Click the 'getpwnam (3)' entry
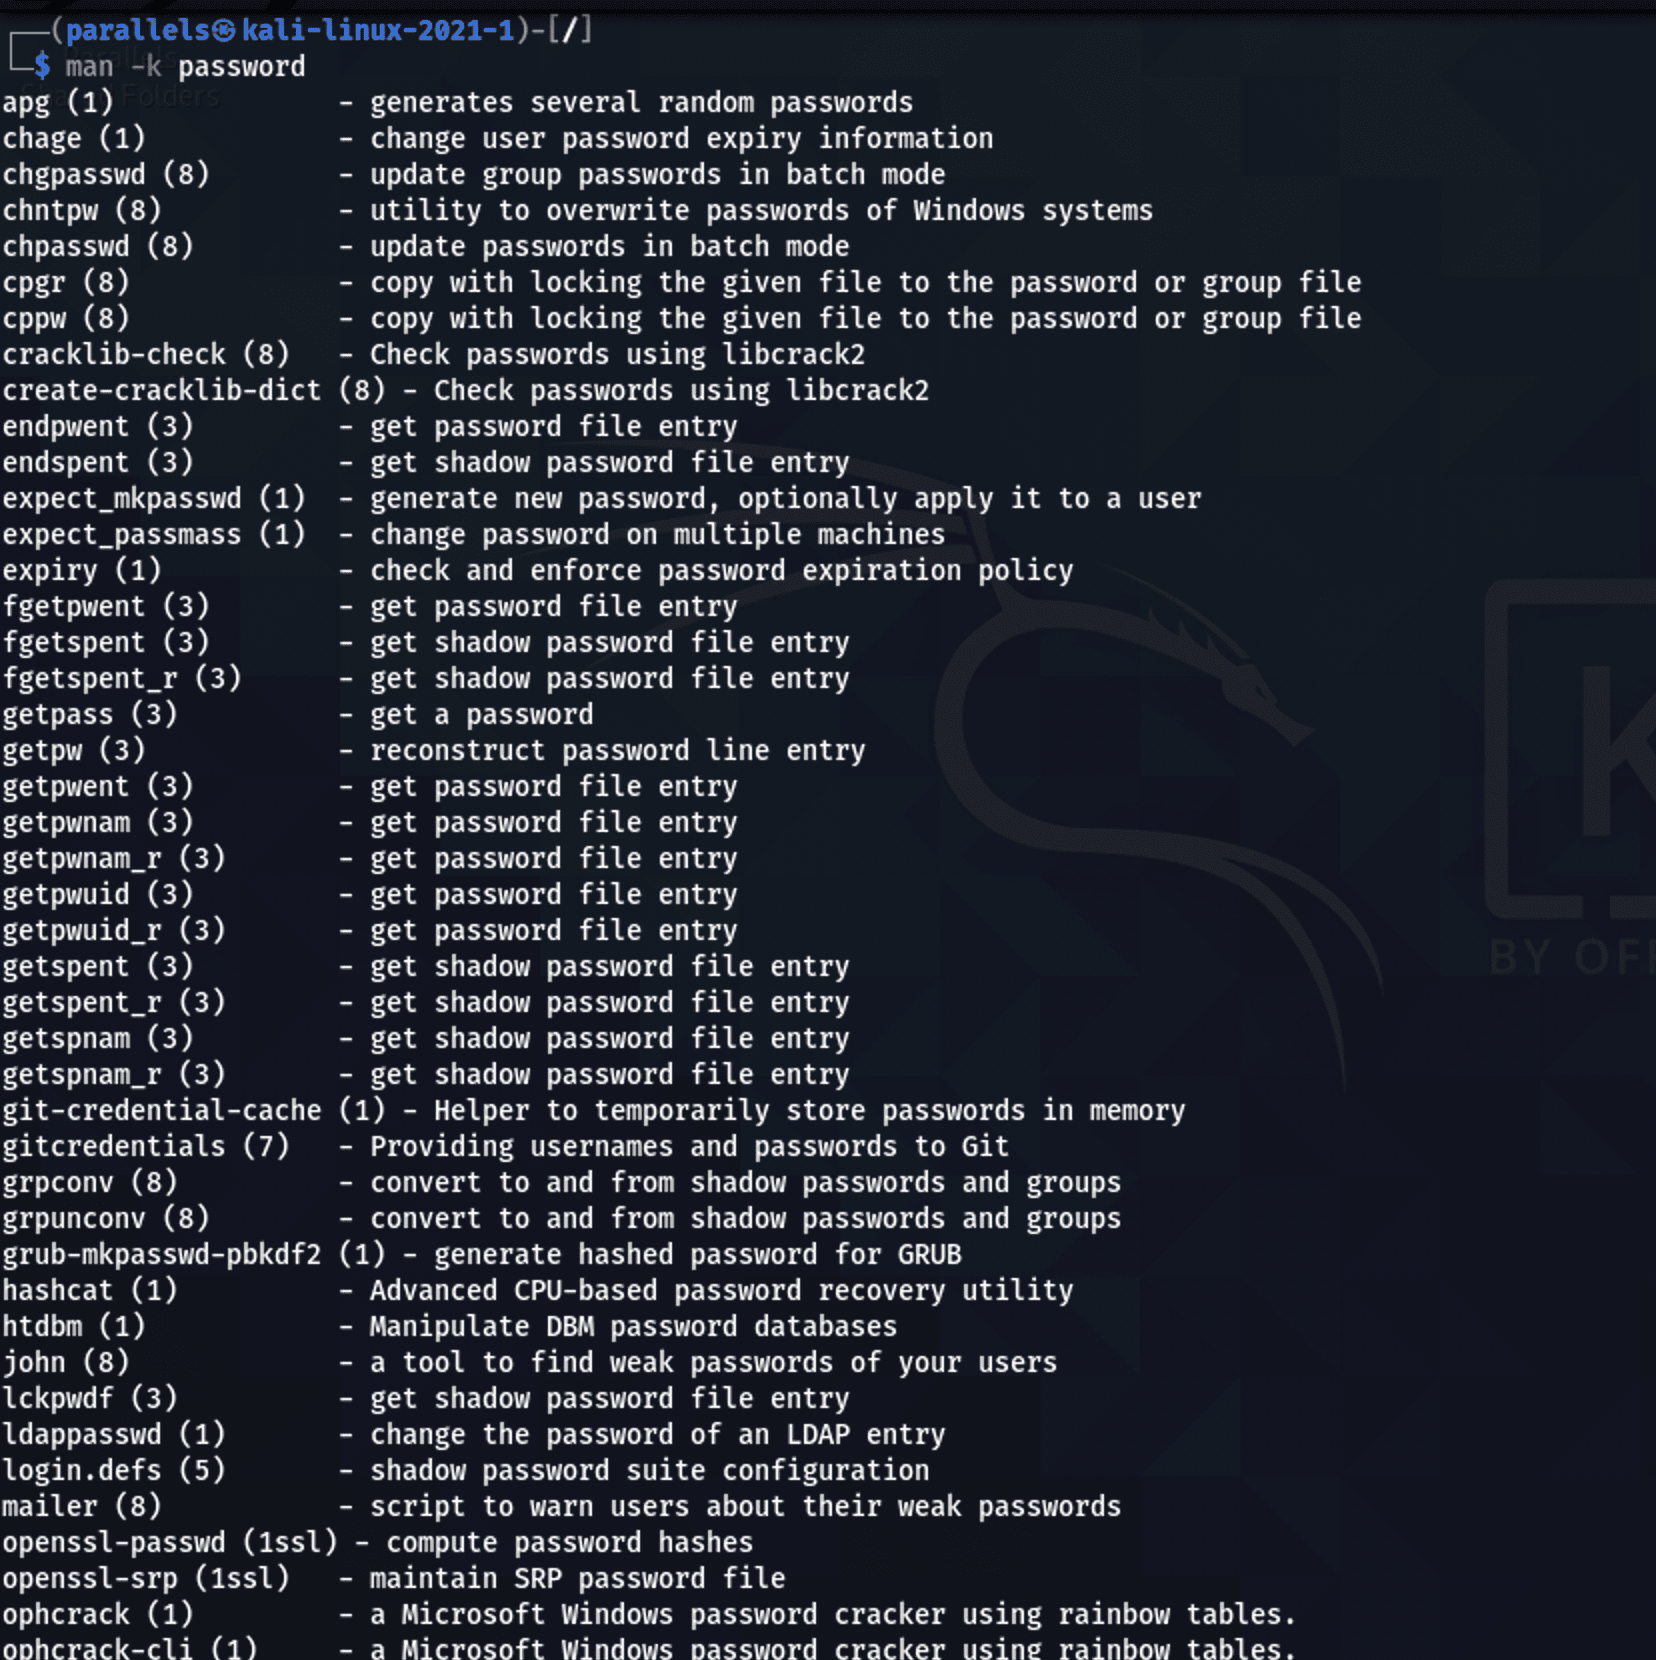 click(98, 823)
